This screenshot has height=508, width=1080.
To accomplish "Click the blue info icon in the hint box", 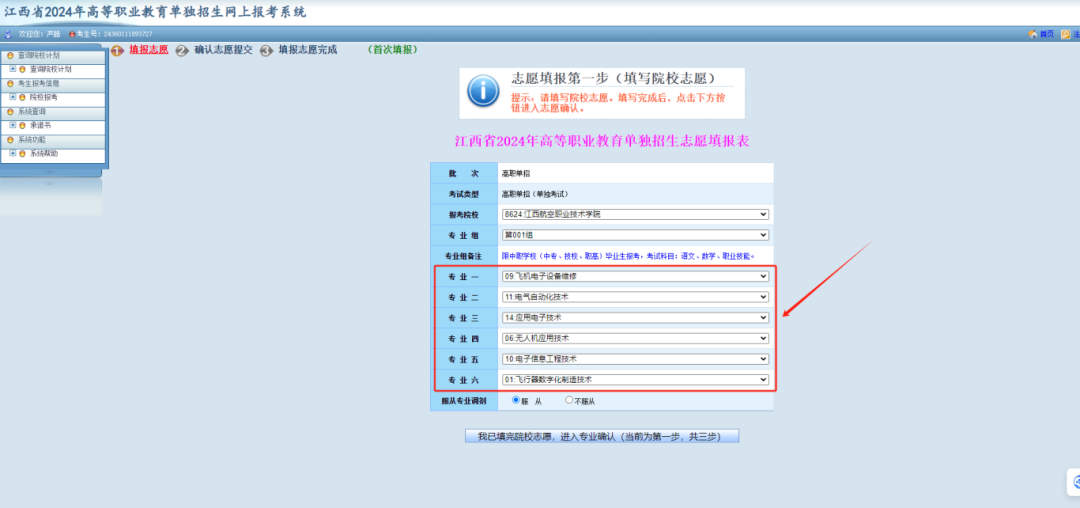I will point(483,93).
